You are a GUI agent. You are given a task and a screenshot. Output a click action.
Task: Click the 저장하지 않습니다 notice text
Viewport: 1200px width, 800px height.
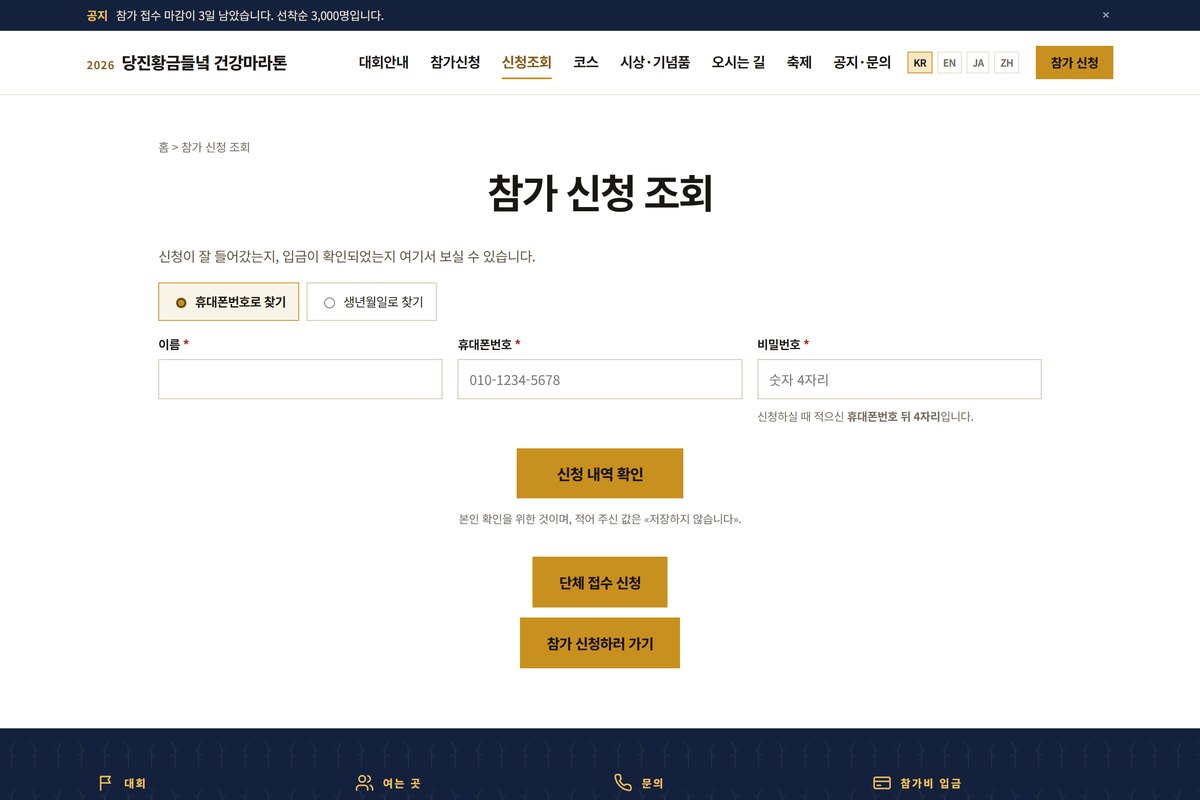coord(691,520)
